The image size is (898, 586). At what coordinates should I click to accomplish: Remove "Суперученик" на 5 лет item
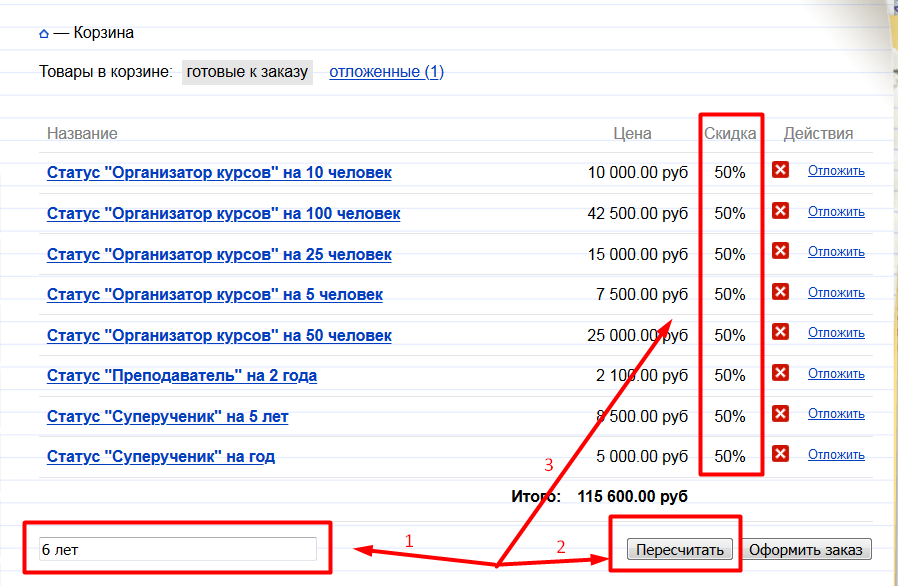click(x=781, y=414)
